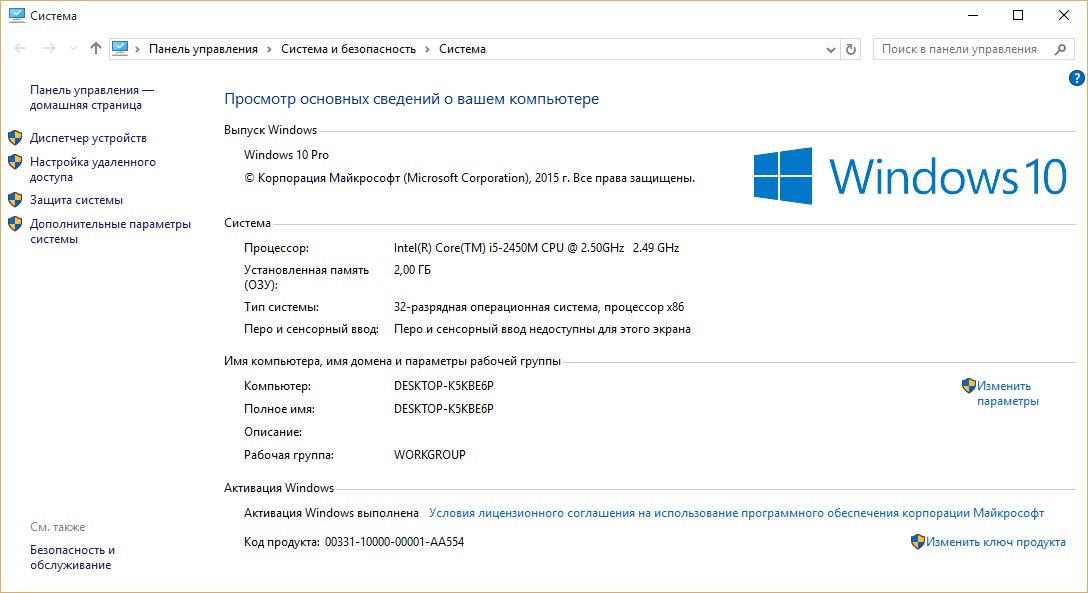Viewport: 1088px width, 593px height.
Task: Go to Система и безопасность breadcrumb
Action: pos(348,49)
